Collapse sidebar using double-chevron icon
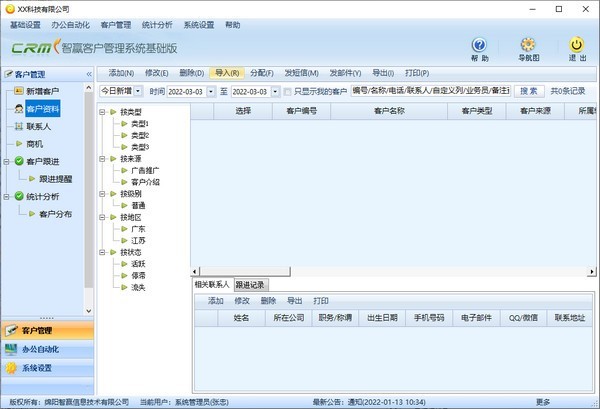 pyautogui.click(x=88, y=74)
